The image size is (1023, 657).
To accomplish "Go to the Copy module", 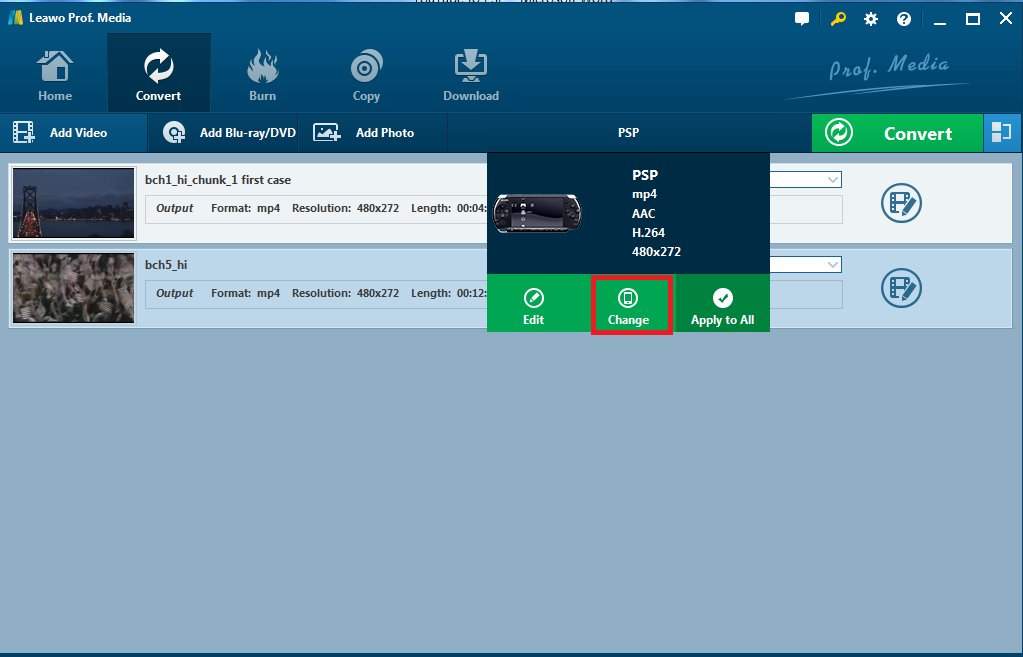I will point(366,76).
